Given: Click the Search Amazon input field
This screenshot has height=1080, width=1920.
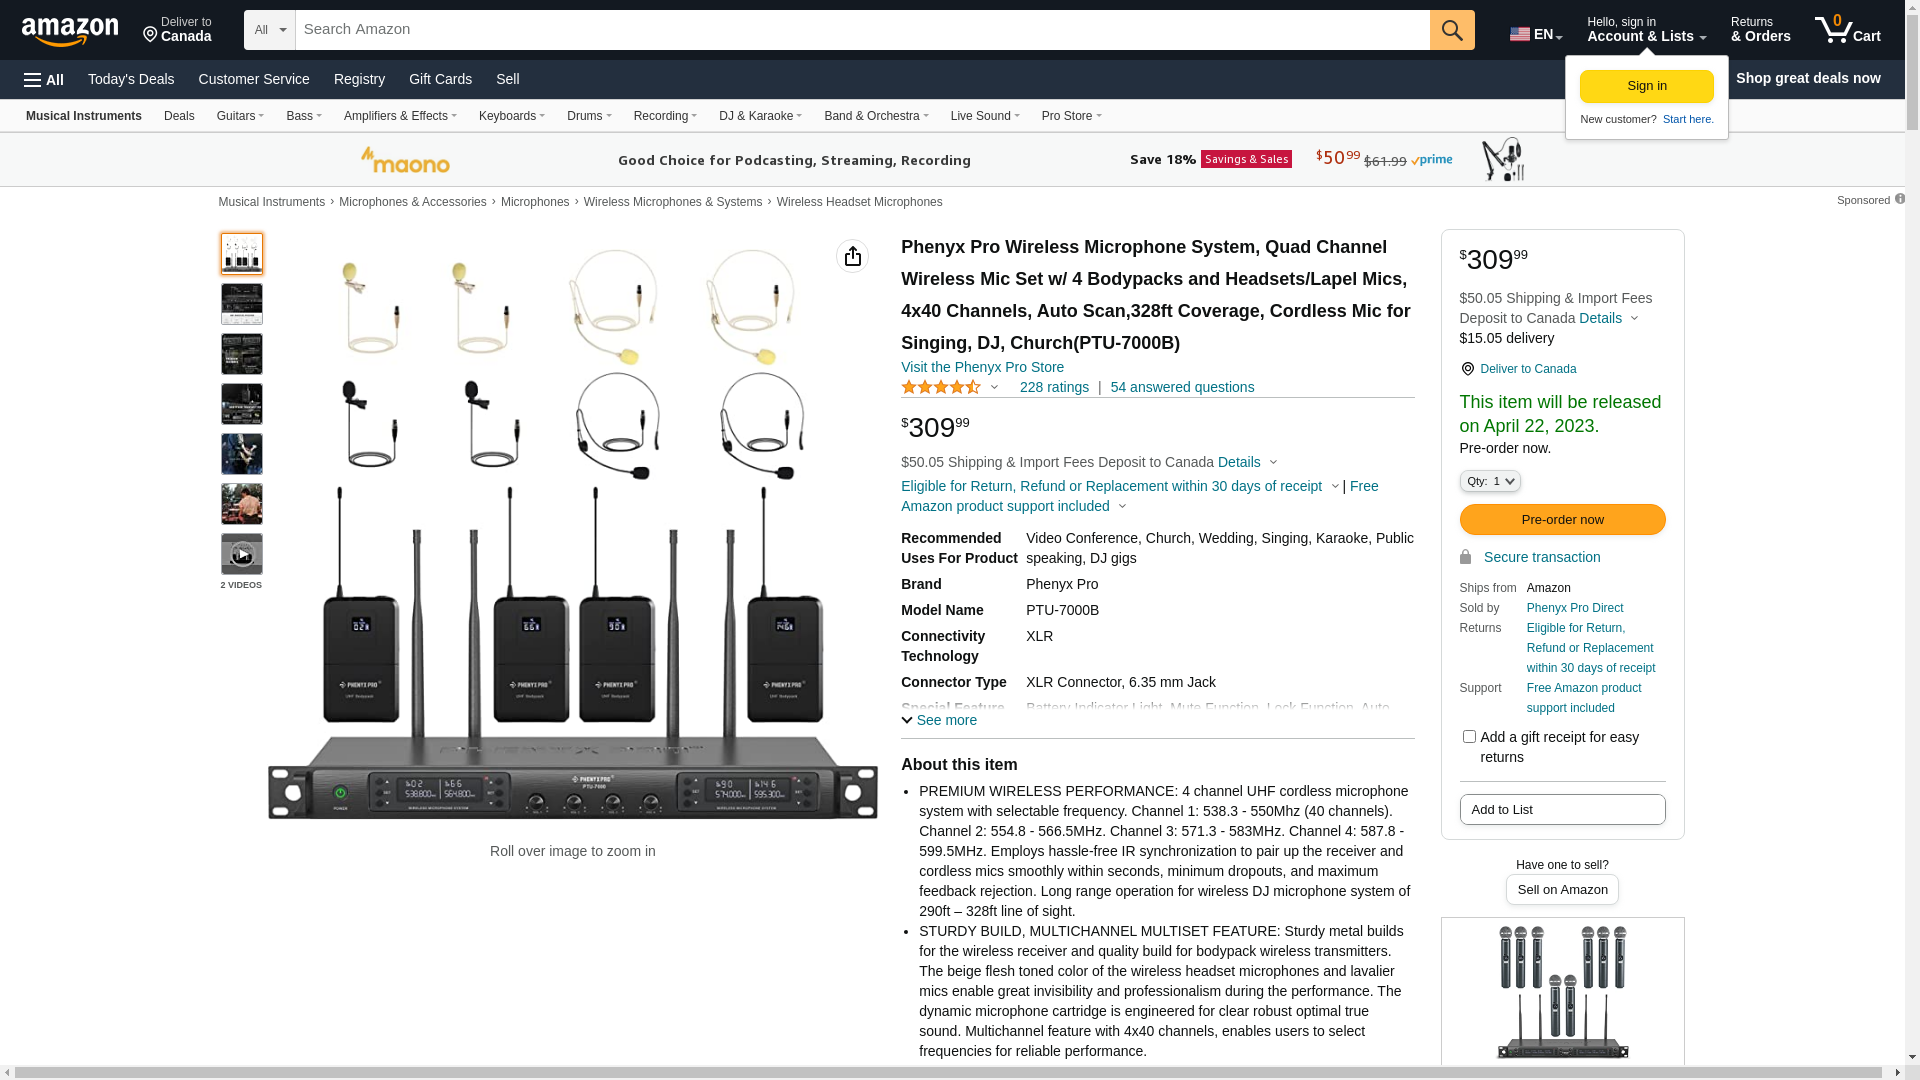Looking at the screenshot, I should 860,30.
